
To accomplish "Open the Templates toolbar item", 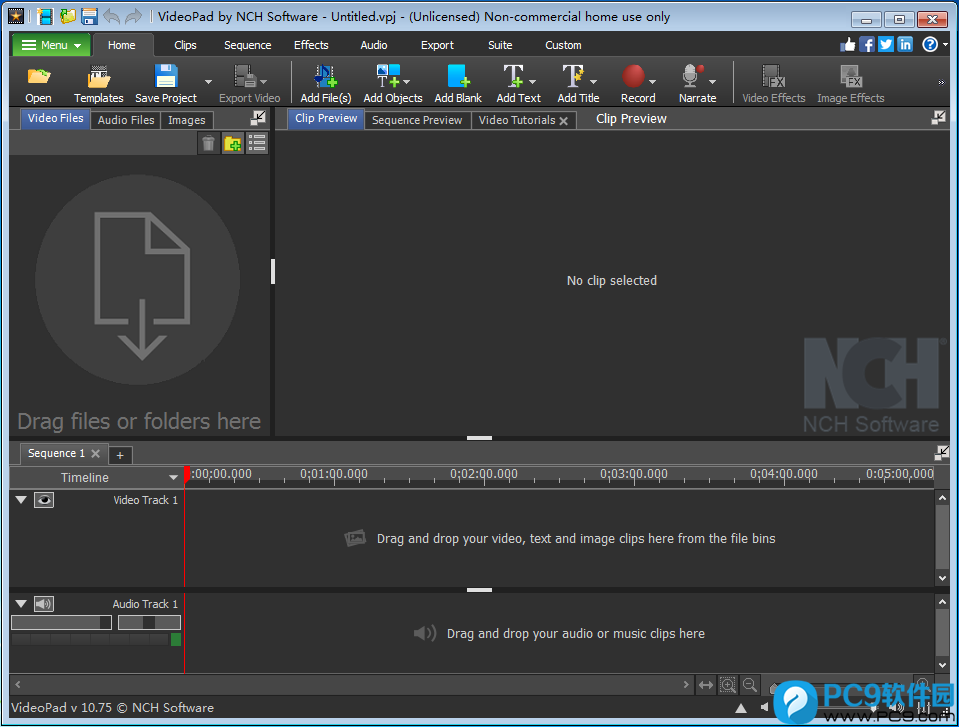I will click(98, 84).
